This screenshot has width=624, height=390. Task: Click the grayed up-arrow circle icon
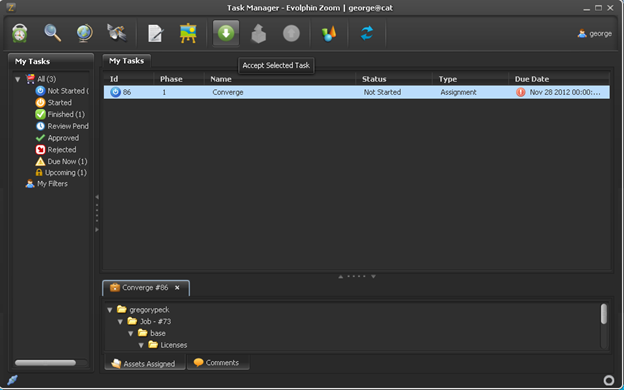click(x=291, y=33)
